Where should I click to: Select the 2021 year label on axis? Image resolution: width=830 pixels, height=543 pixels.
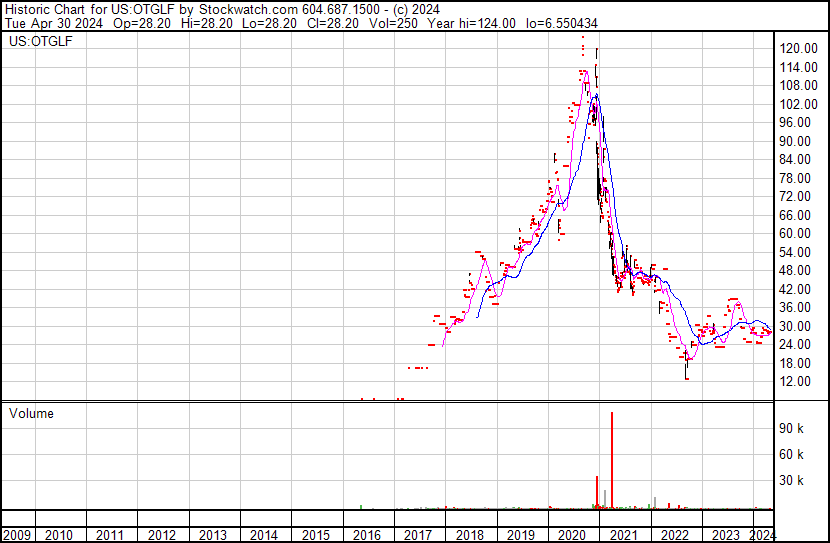coord(624,535)
